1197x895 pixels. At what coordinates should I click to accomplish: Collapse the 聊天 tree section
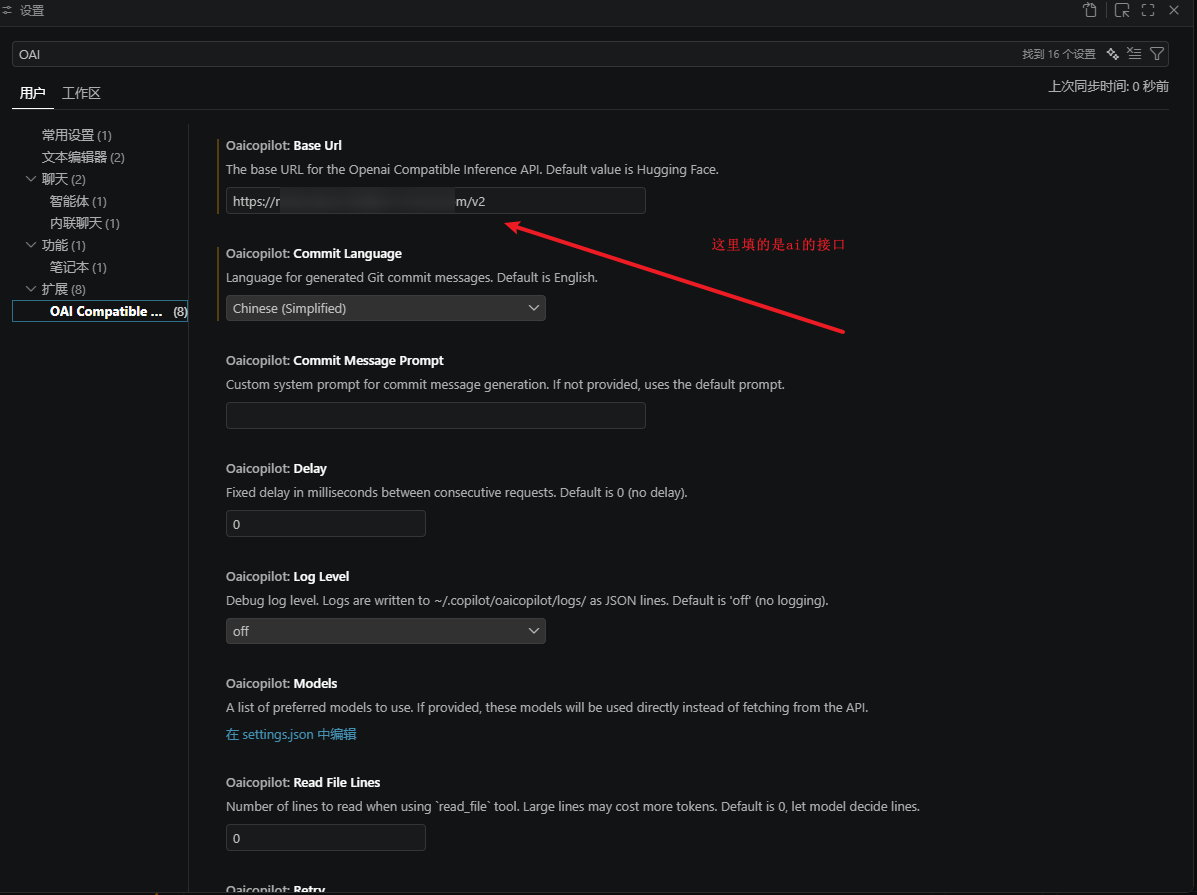[31, 179]
